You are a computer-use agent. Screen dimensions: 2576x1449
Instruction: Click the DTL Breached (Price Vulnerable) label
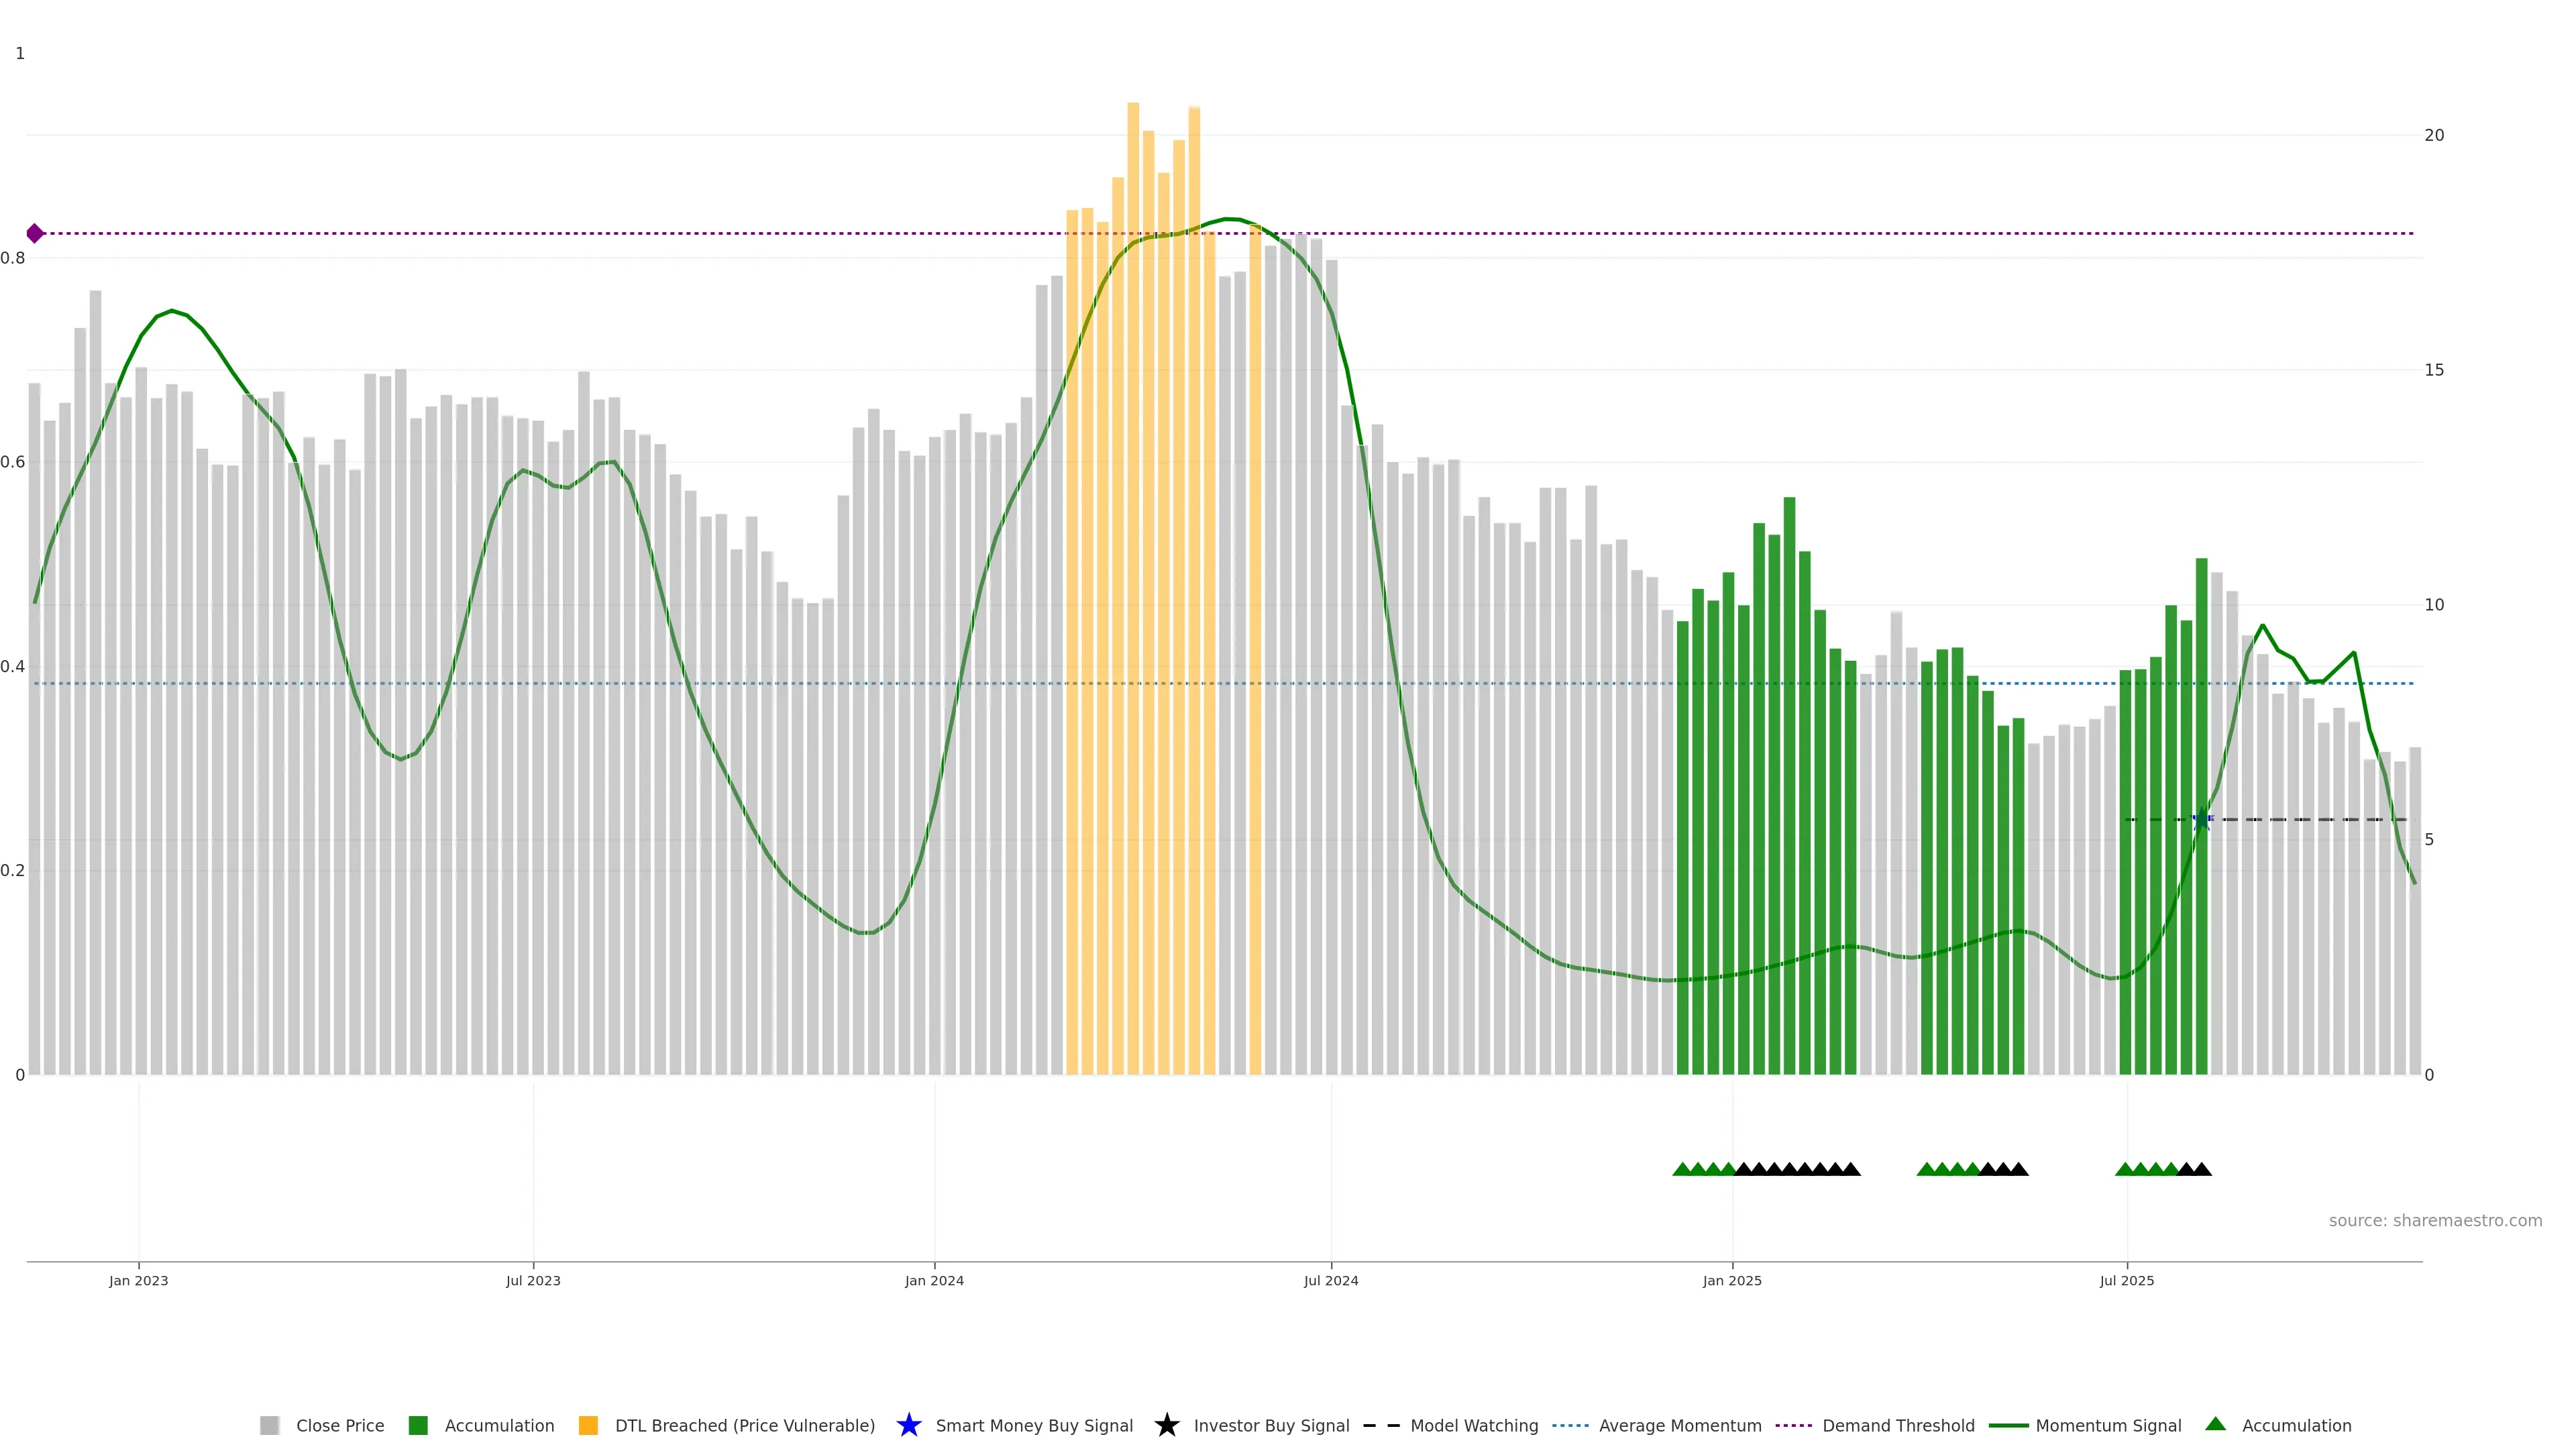pyautogui.click(x=744, y=1425)
